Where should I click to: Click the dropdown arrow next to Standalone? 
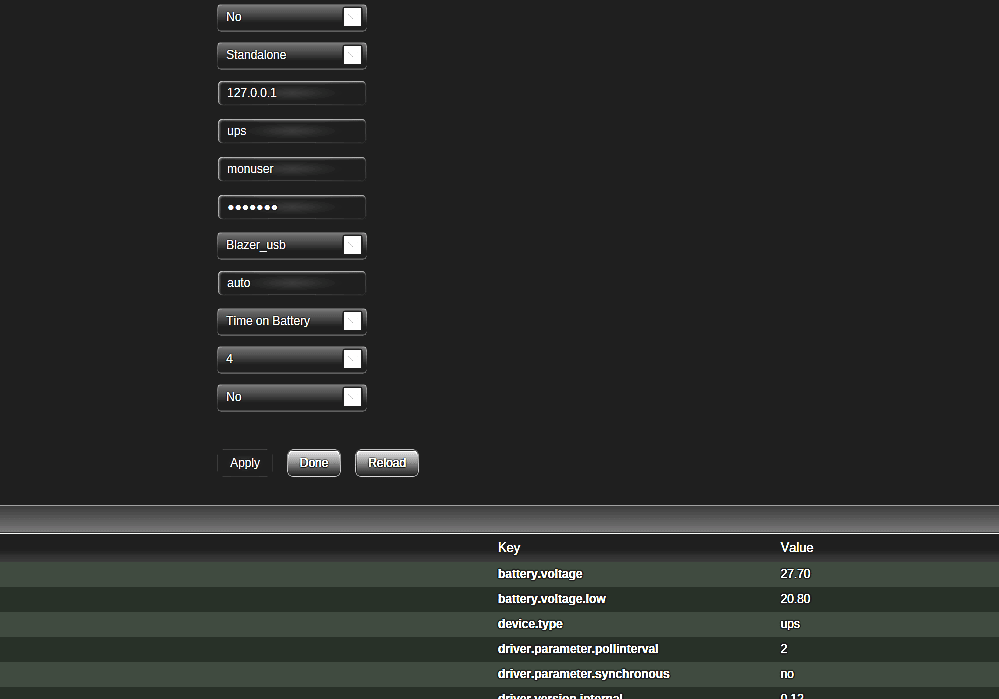[x=352, y=55]
